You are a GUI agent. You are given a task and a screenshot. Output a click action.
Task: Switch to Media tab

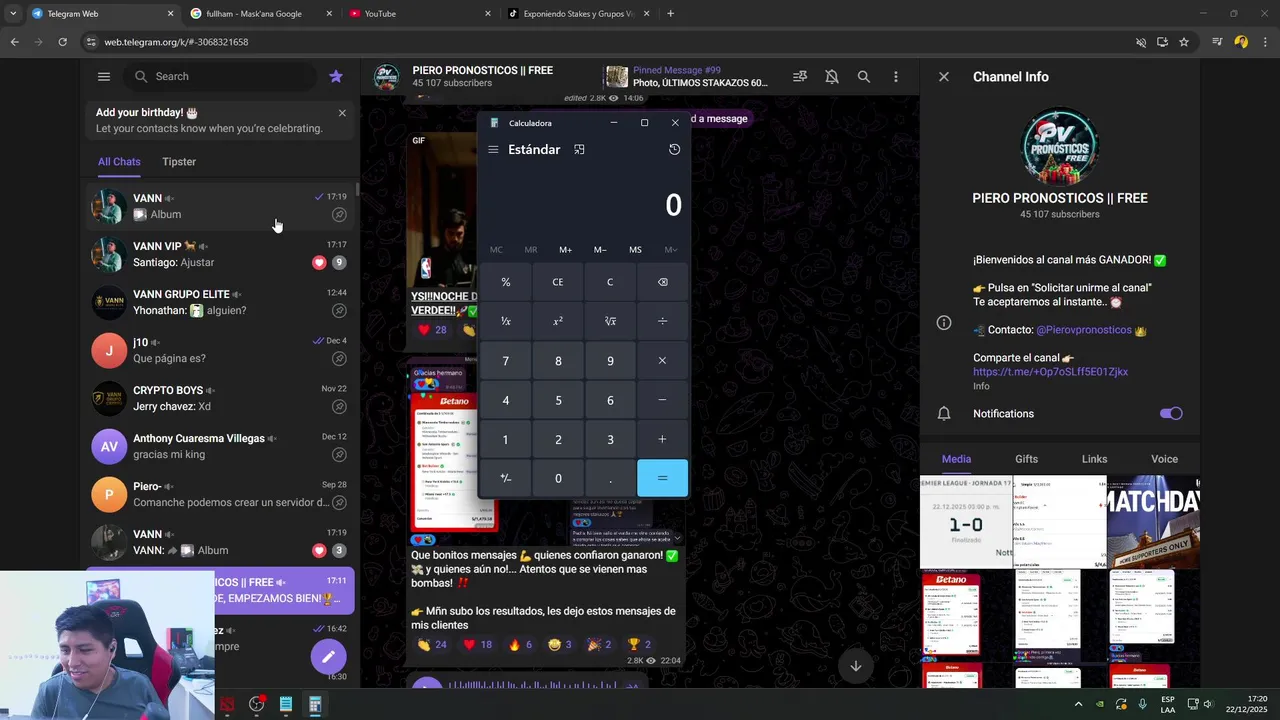coord(956,459)
